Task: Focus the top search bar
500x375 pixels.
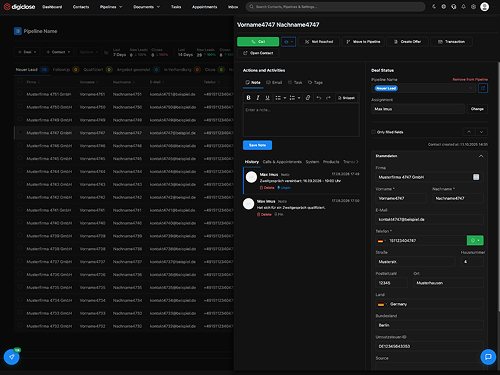Action: [x=335, y=7]
